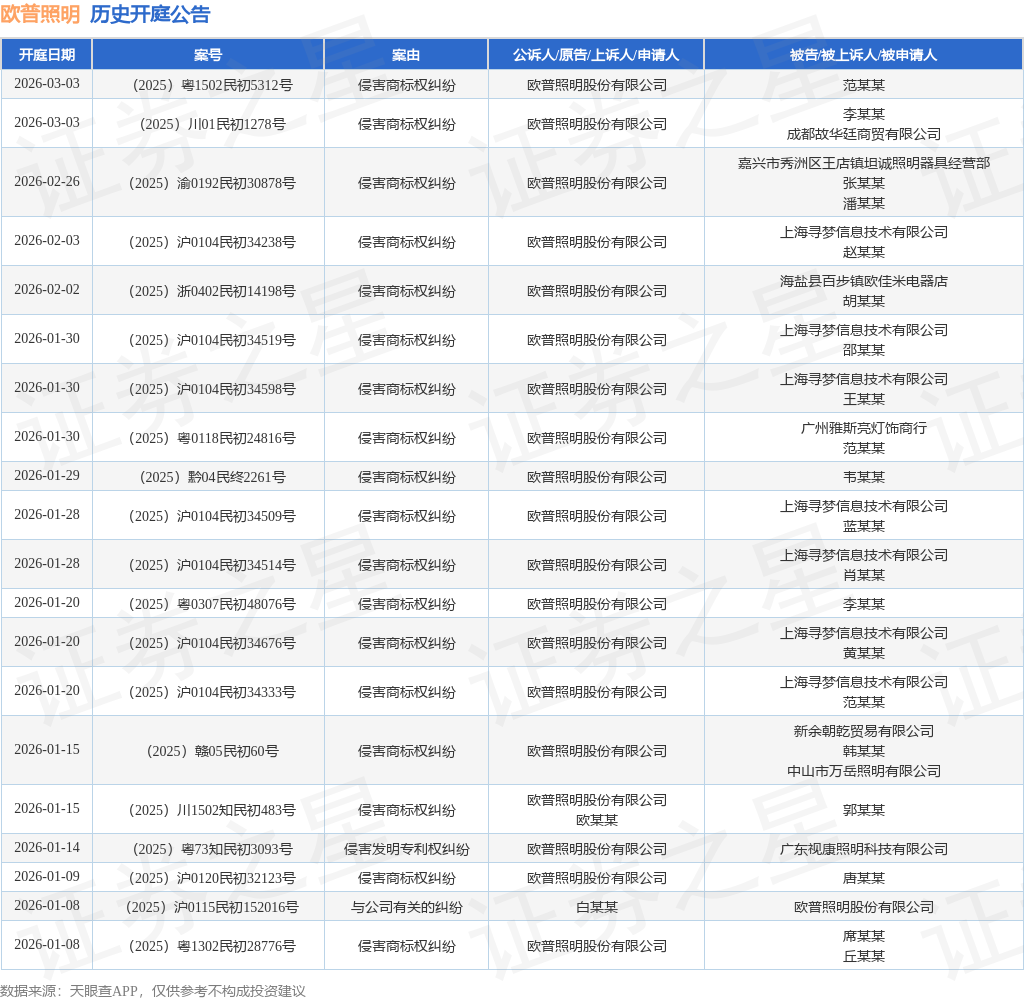Click the date 2026-02-02
The width and height of the screenshot is (1024, 1000).
tap(47, 289)
